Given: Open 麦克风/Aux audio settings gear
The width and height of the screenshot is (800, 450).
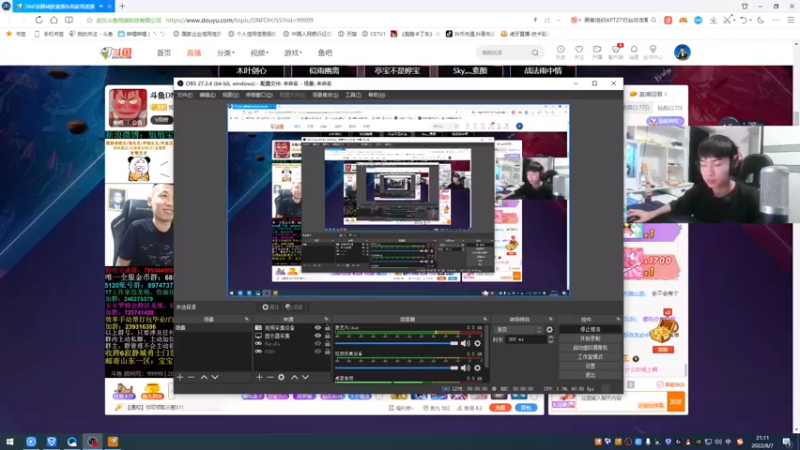Looking at the screenshot, I should 478,343.
